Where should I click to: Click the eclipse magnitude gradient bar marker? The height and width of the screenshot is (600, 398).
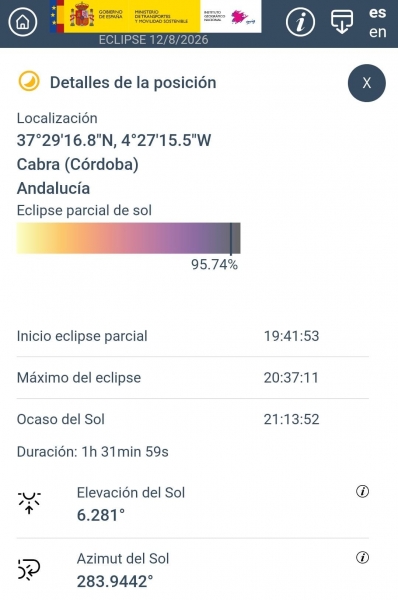231,239
